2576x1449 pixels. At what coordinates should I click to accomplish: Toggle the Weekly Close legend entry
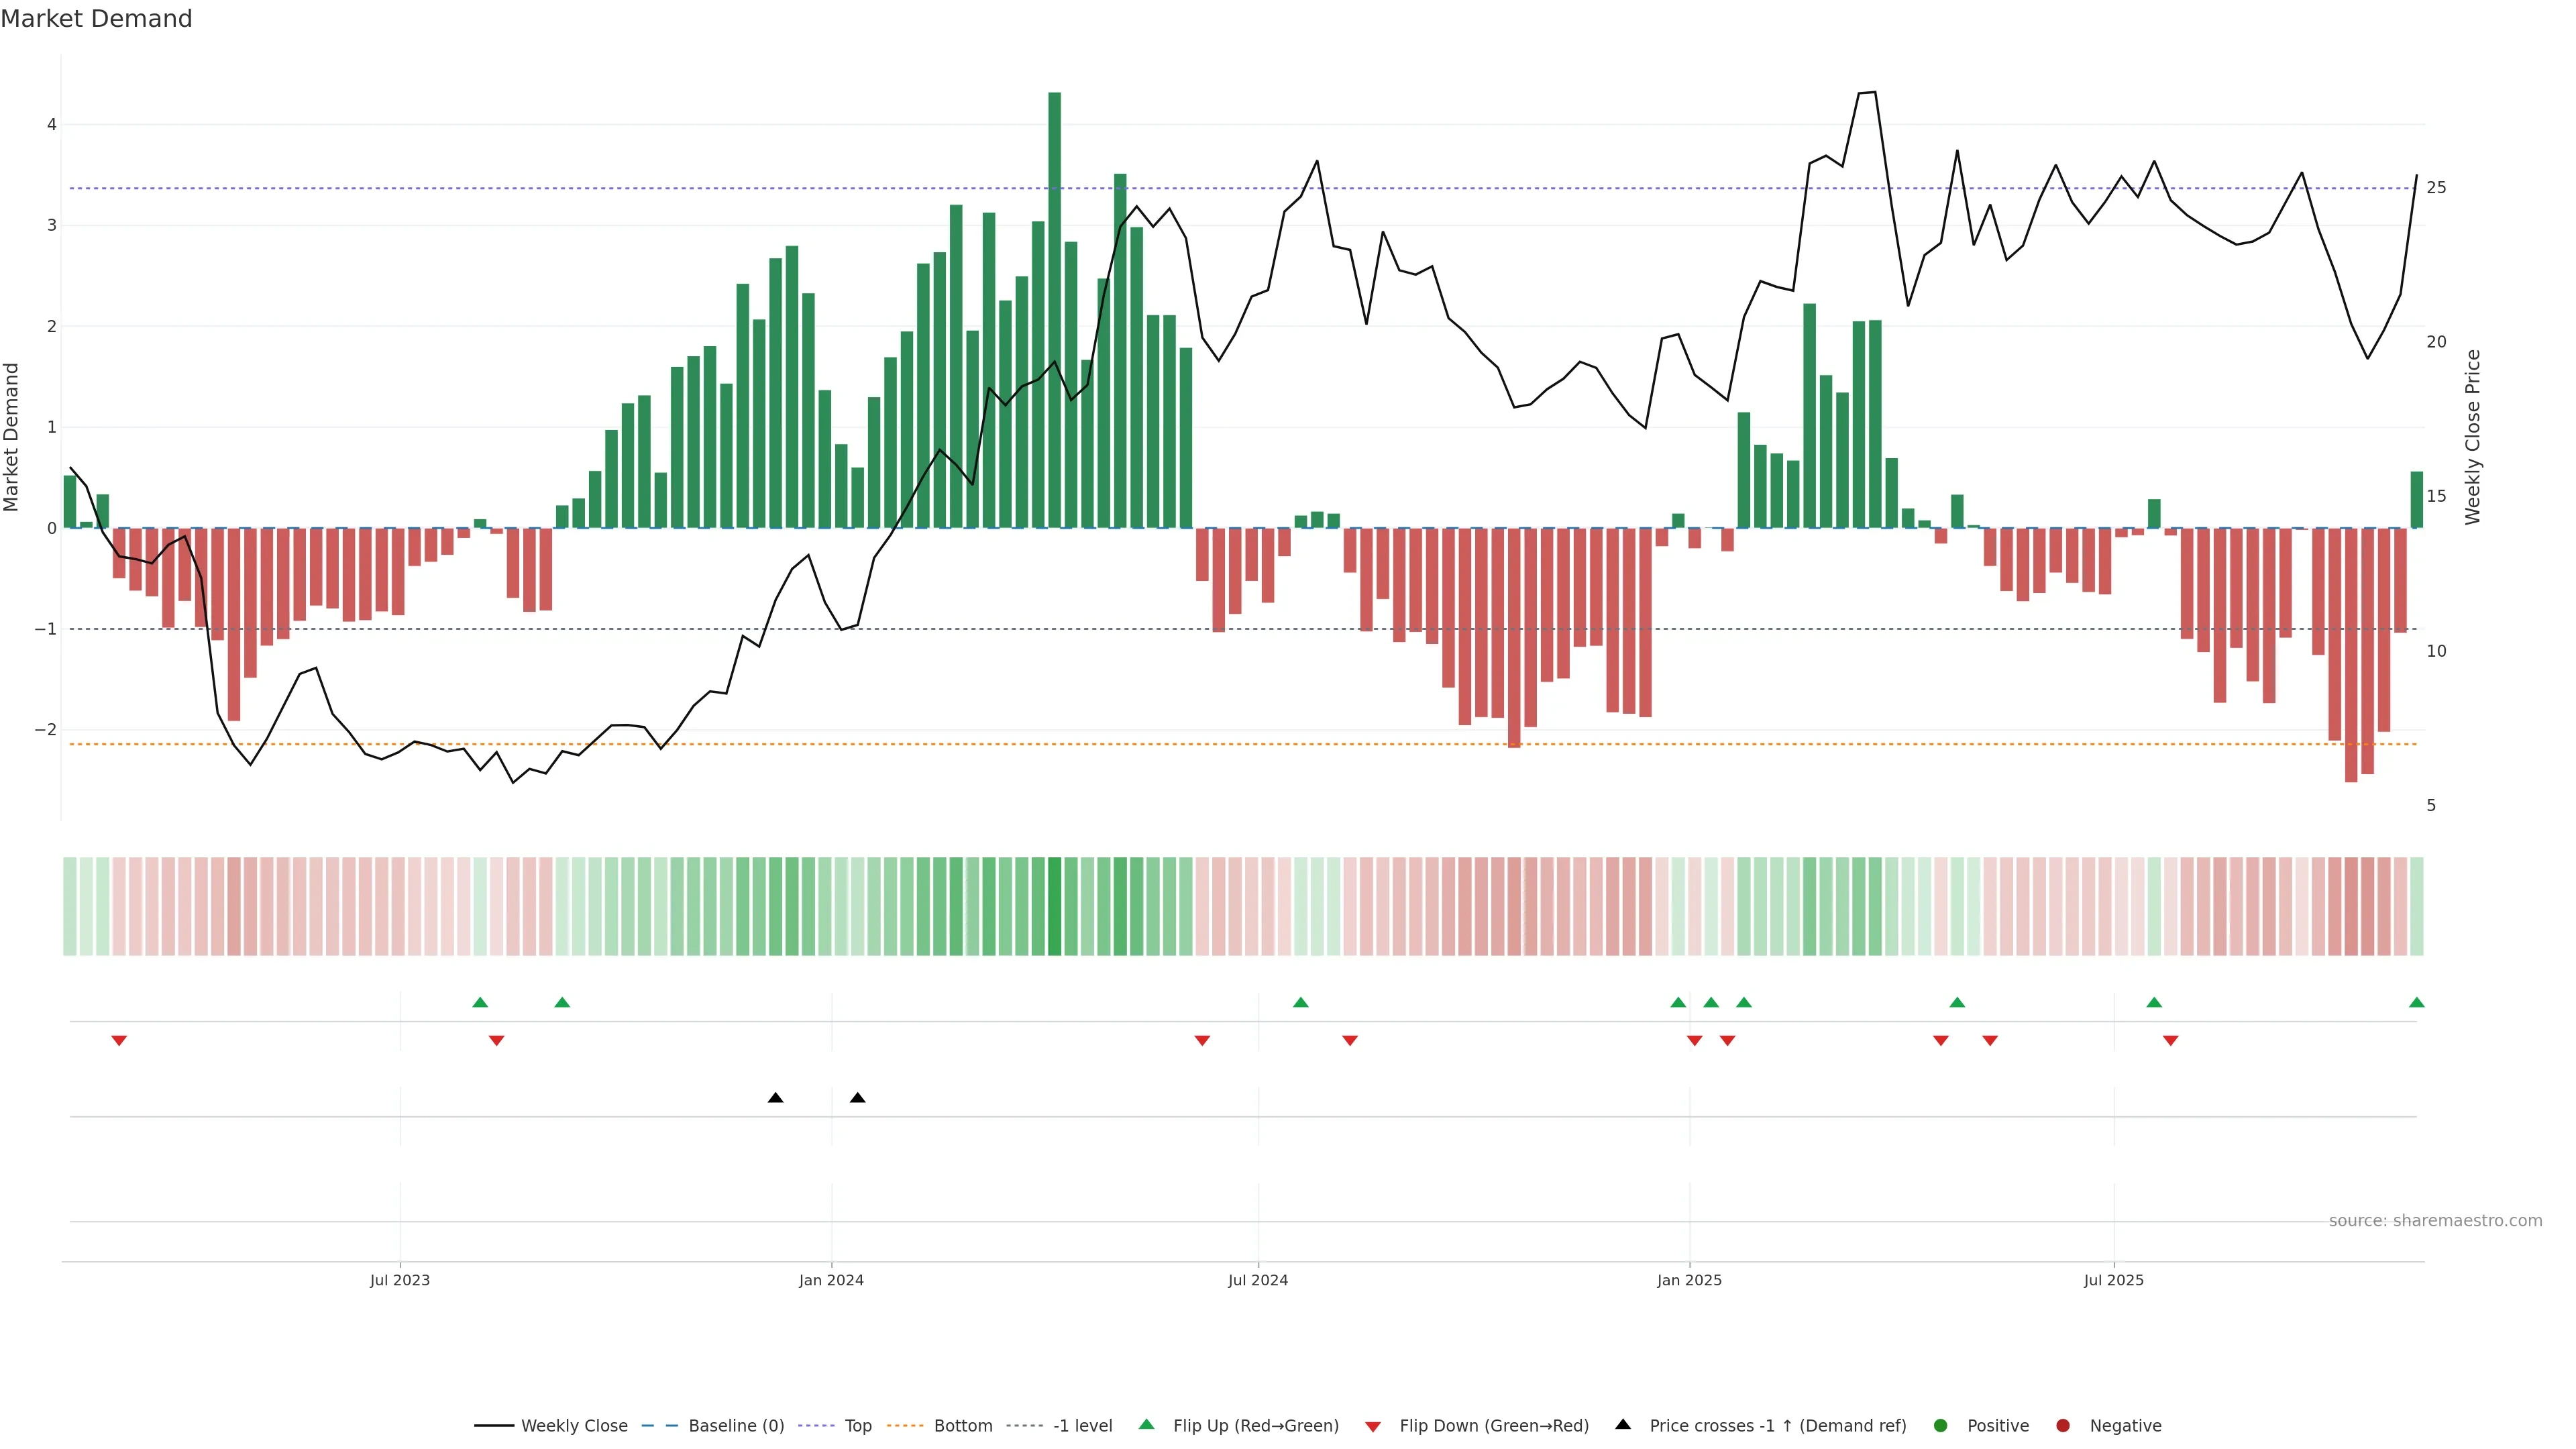pos(574,1426)
